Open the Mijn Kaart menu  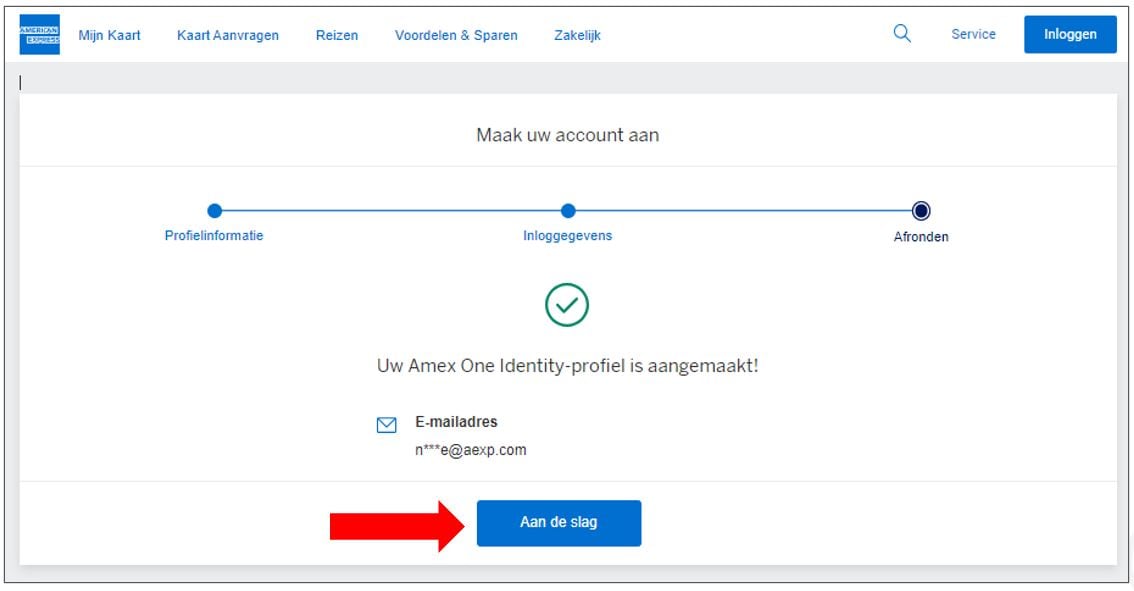[109, 35]
